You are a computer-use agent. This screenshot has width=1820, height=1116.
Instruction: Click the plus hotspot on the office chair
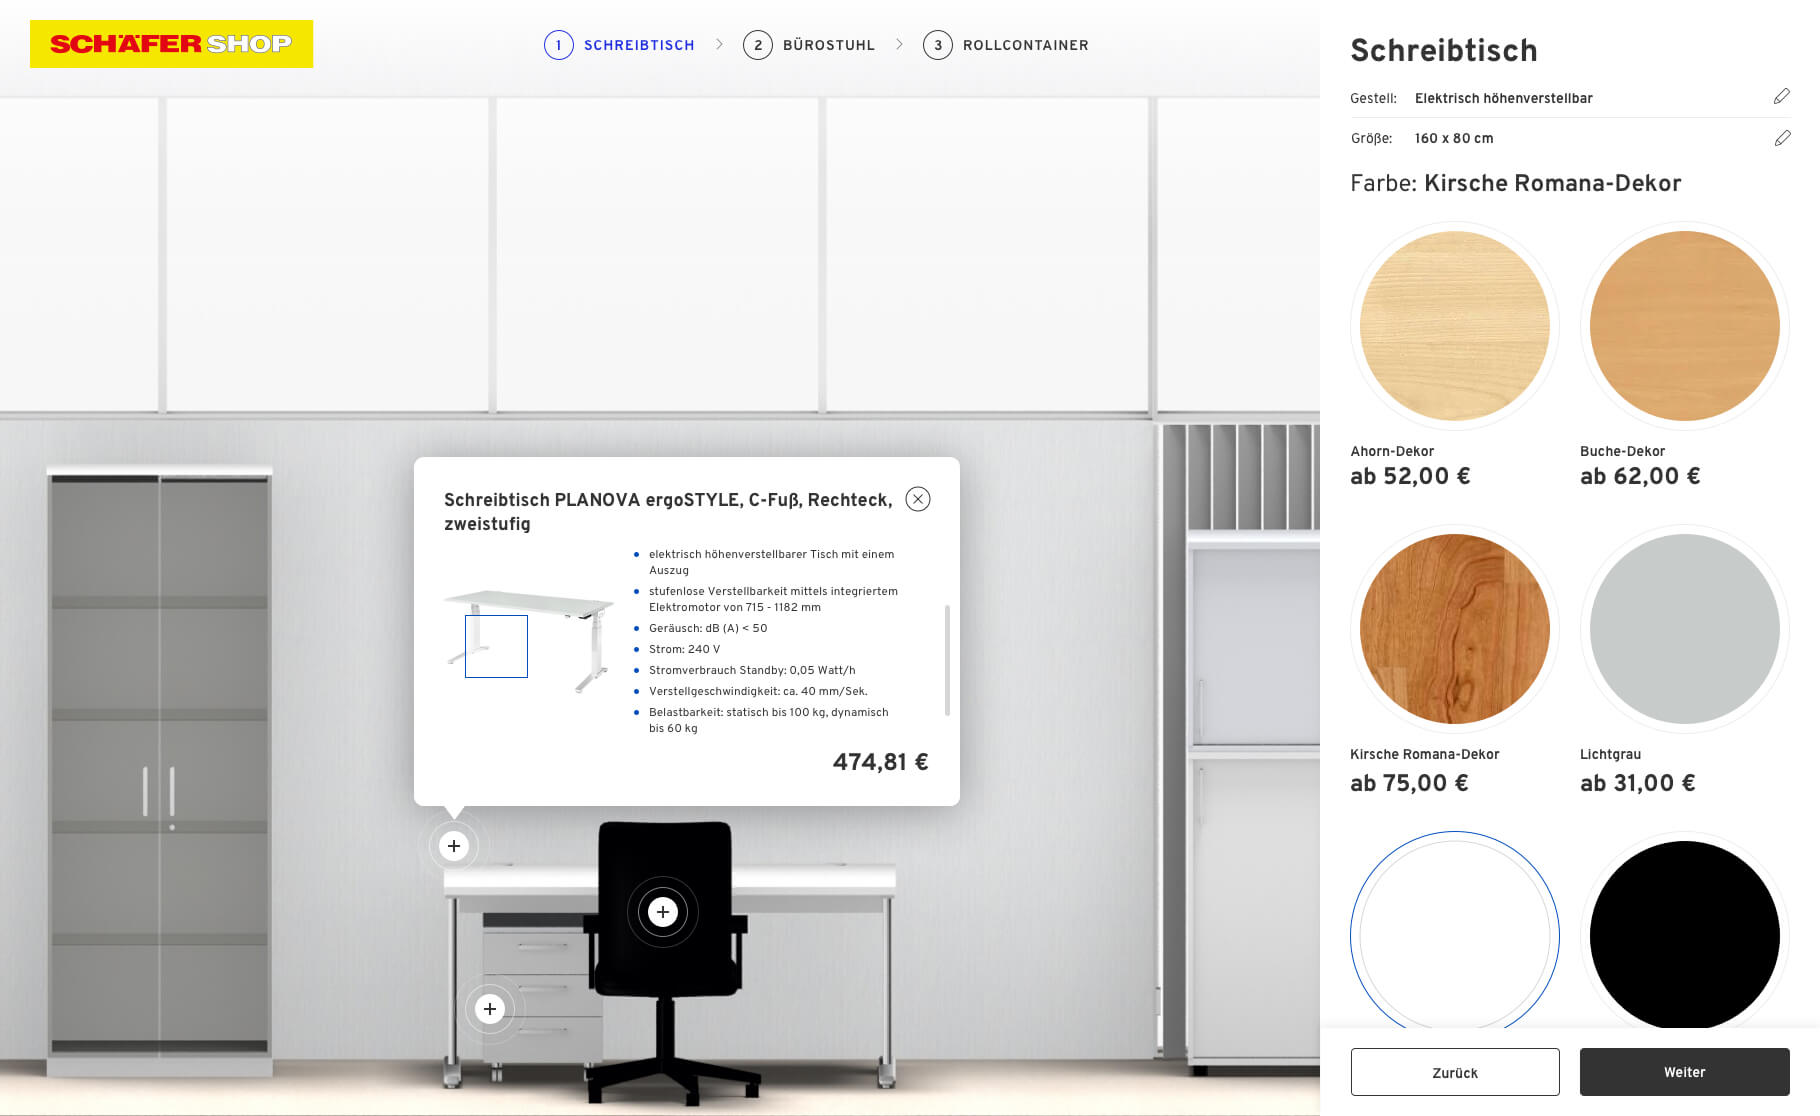662,911
